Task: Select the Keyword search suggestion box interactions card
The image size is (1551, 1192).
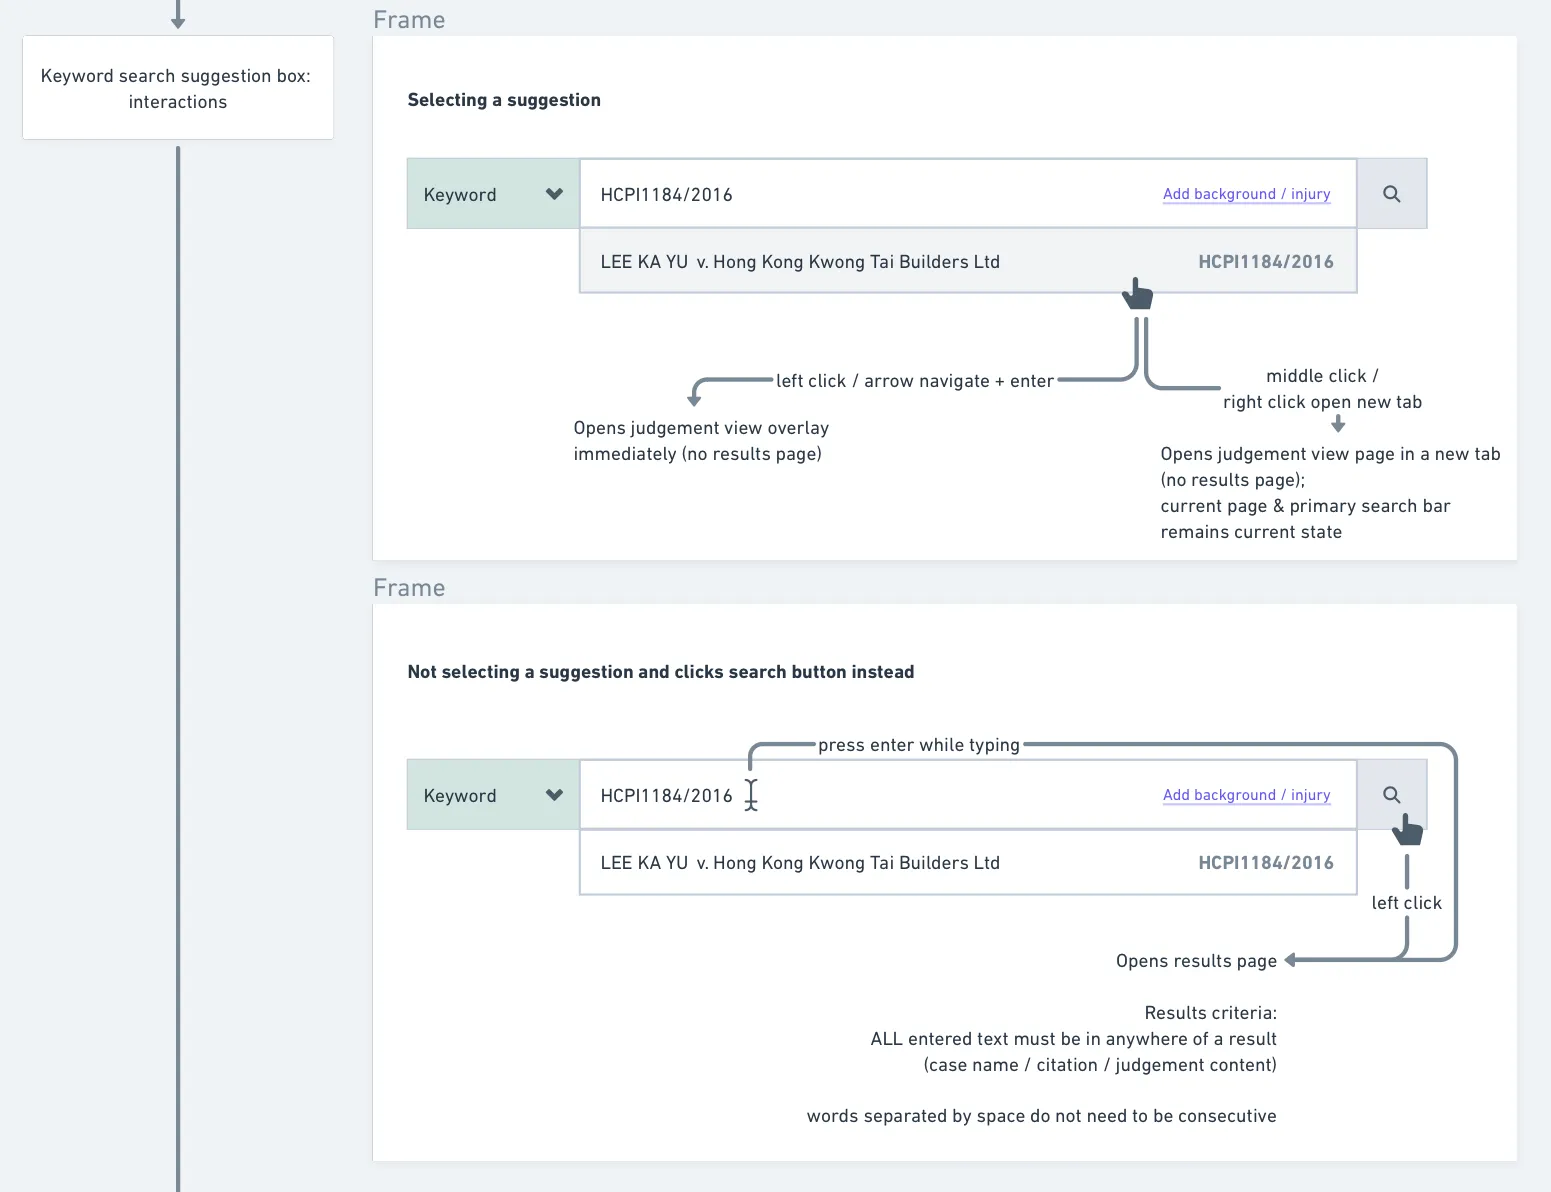Action: click(x=178, y=88)
